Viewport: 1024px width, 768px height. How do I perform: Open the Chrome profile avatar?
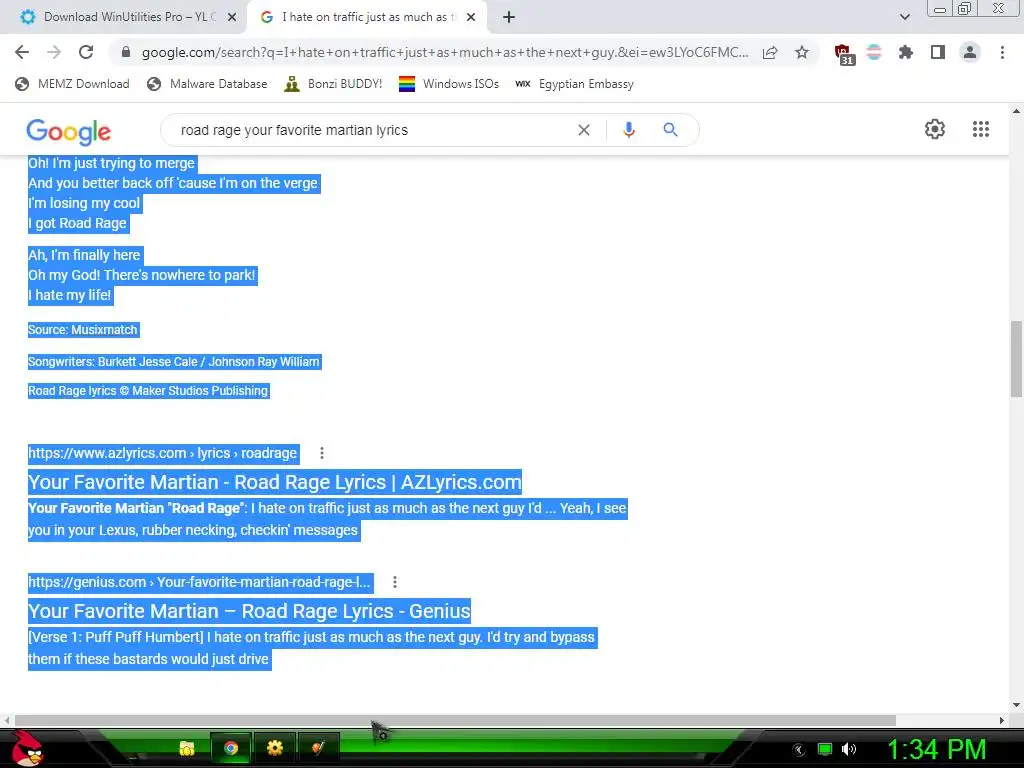pyautogui.click(x=970, y=52)
